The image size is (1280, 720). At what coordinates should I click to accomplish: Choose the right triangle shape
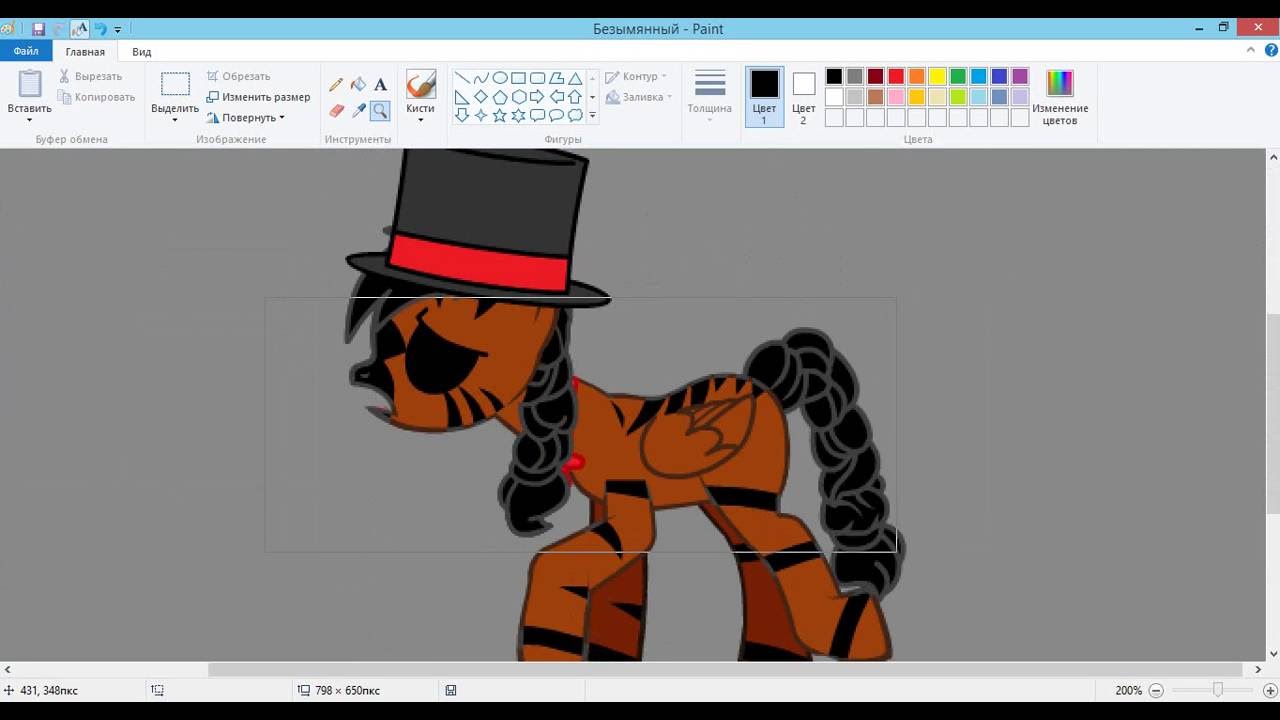[x=462, y=97]
